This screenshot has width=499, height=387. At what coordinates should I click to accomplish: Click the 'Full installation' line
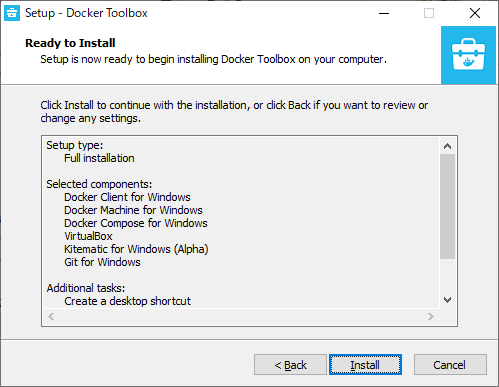[x=99, y=158]
